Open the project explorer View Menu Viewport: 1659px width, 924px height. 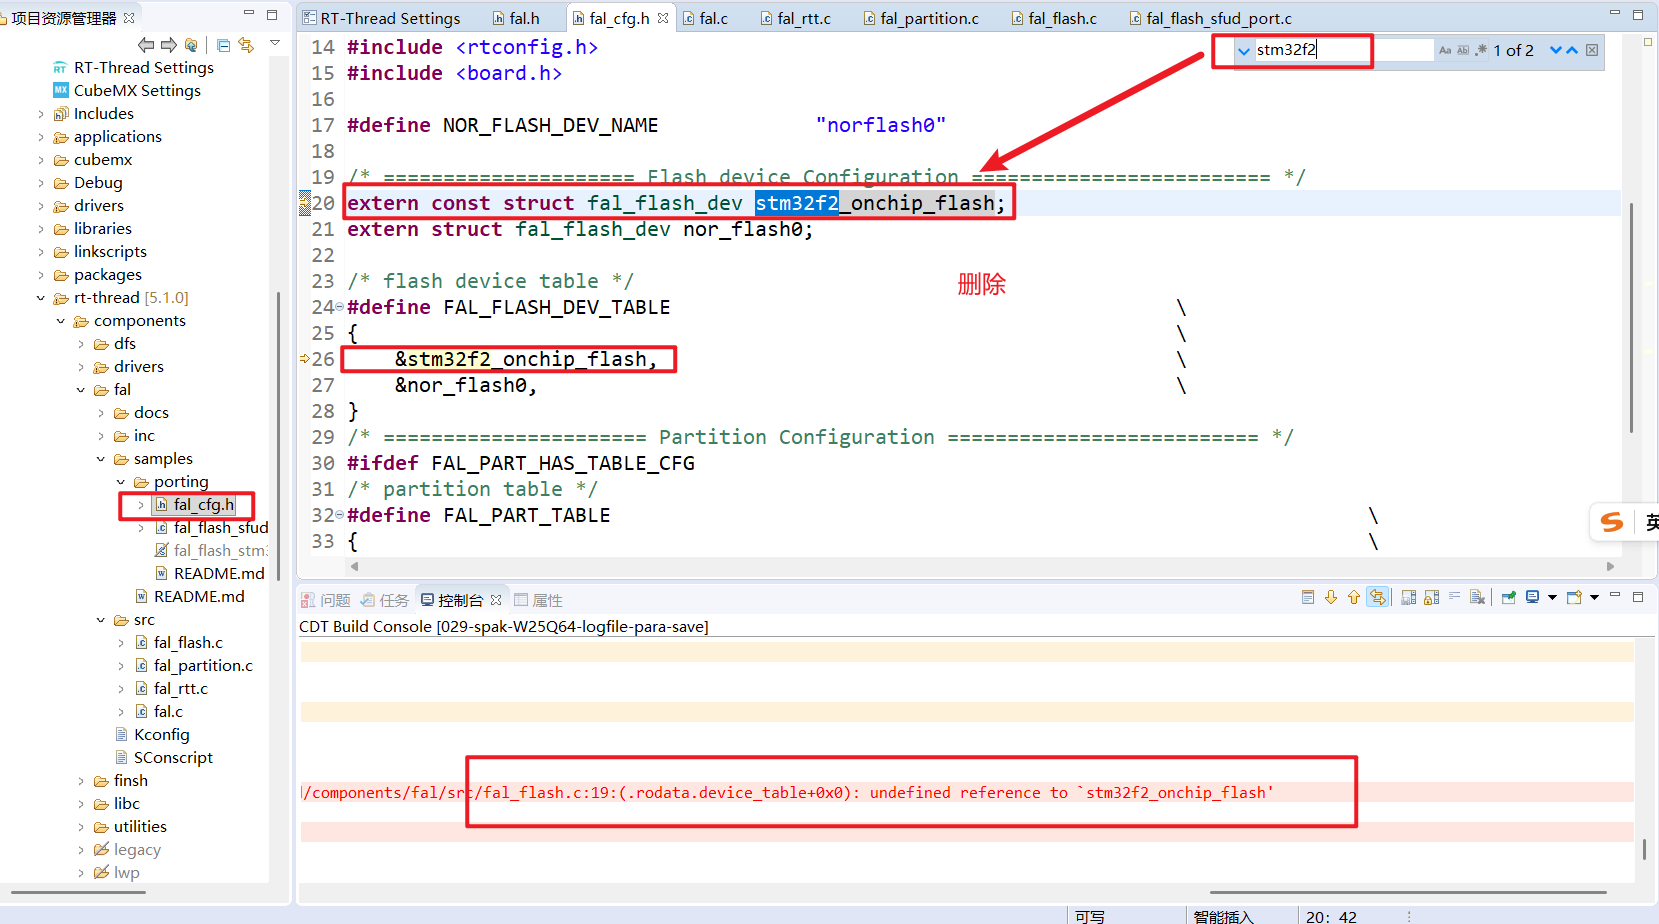tap(275, 43)
